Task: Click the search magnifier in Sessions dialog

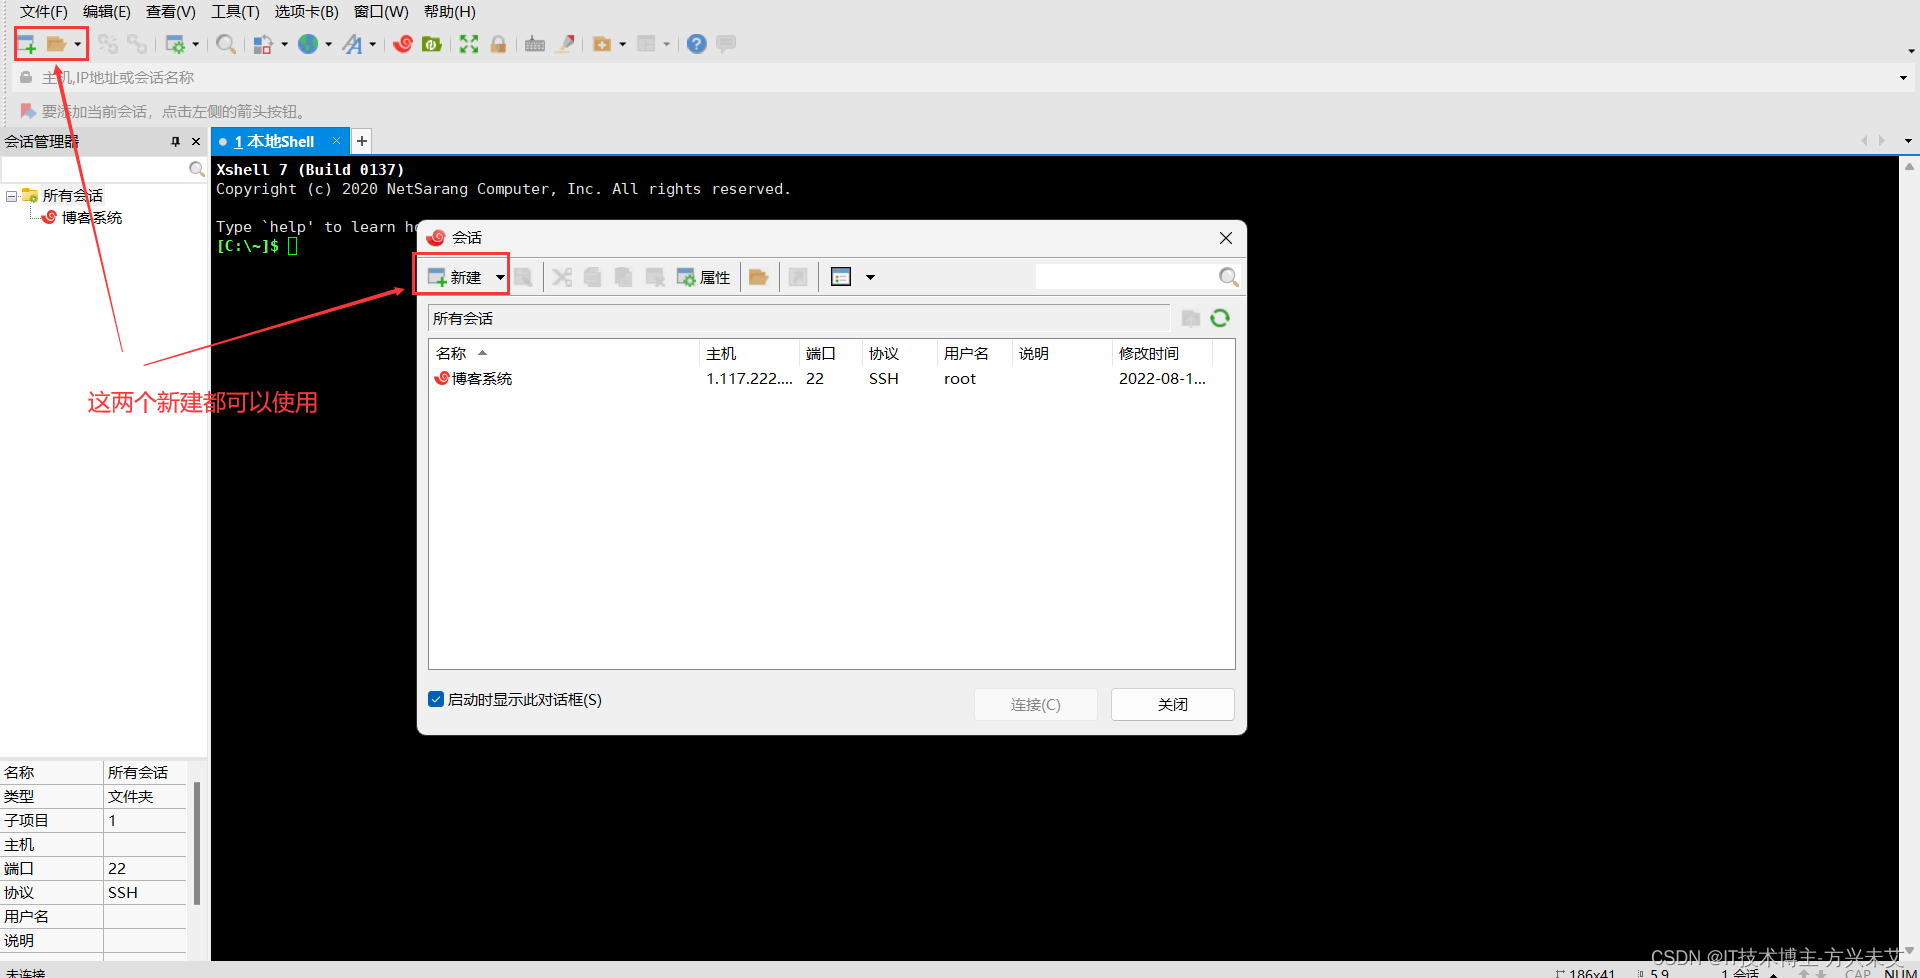Action: [1229, 277]
